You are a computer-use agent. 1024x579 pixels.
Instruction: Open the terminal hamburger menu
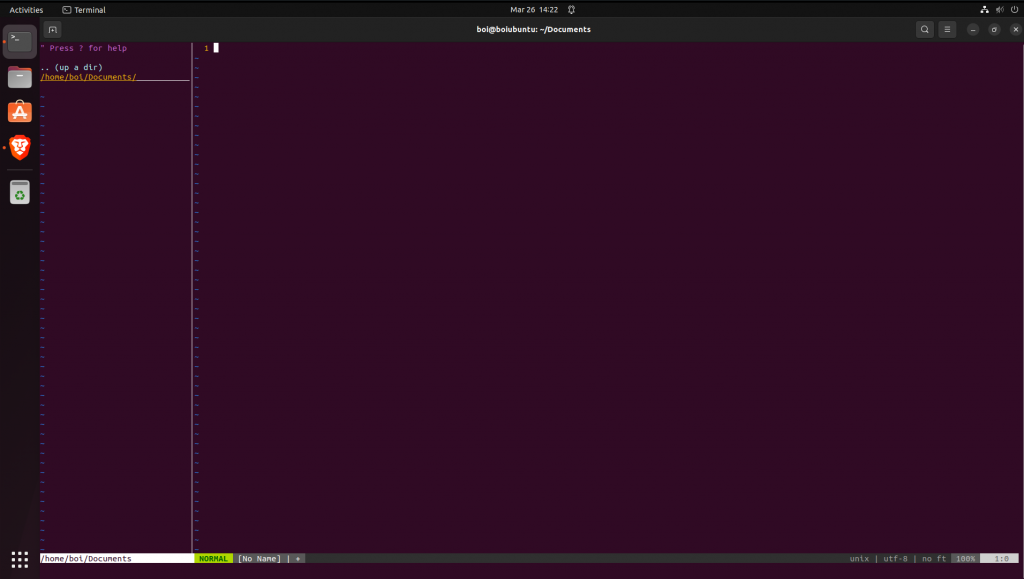[947, 29]
